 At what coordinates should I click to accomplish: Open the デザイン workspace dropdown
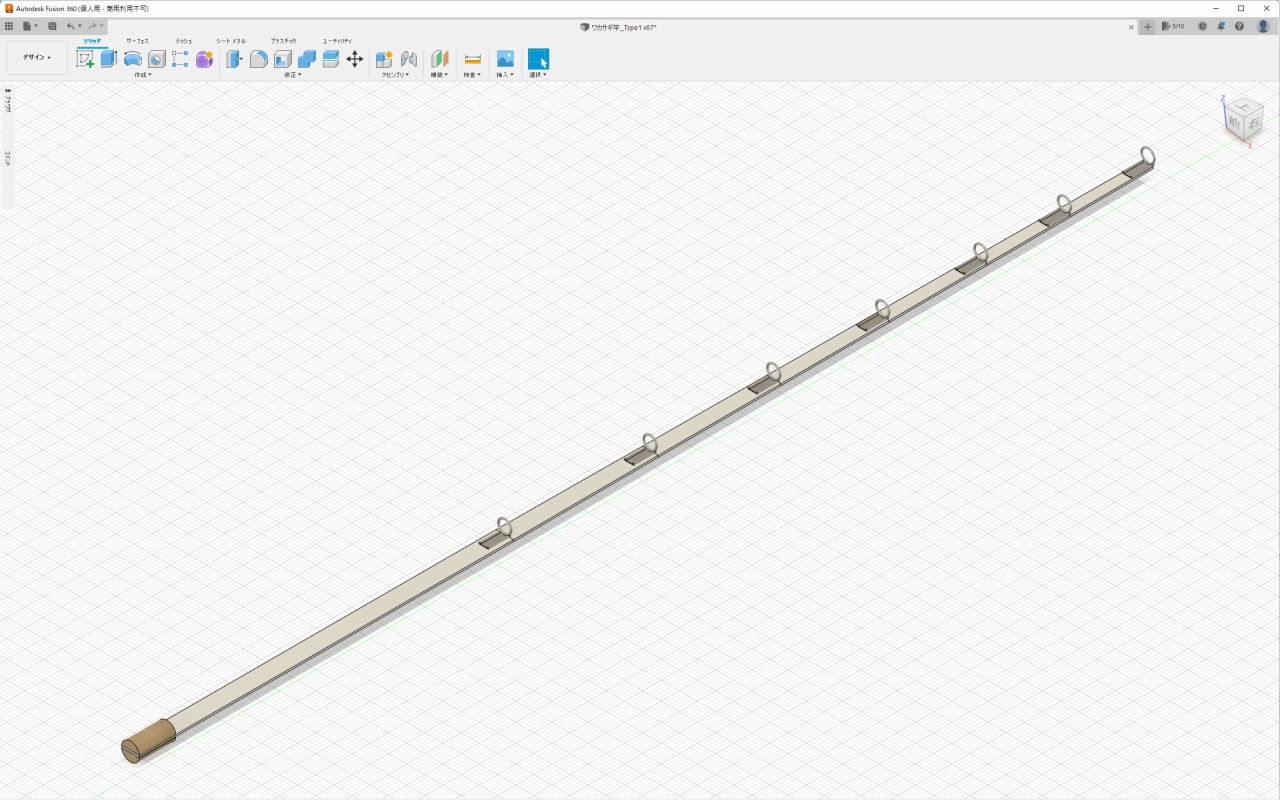[x=37, y=57]
